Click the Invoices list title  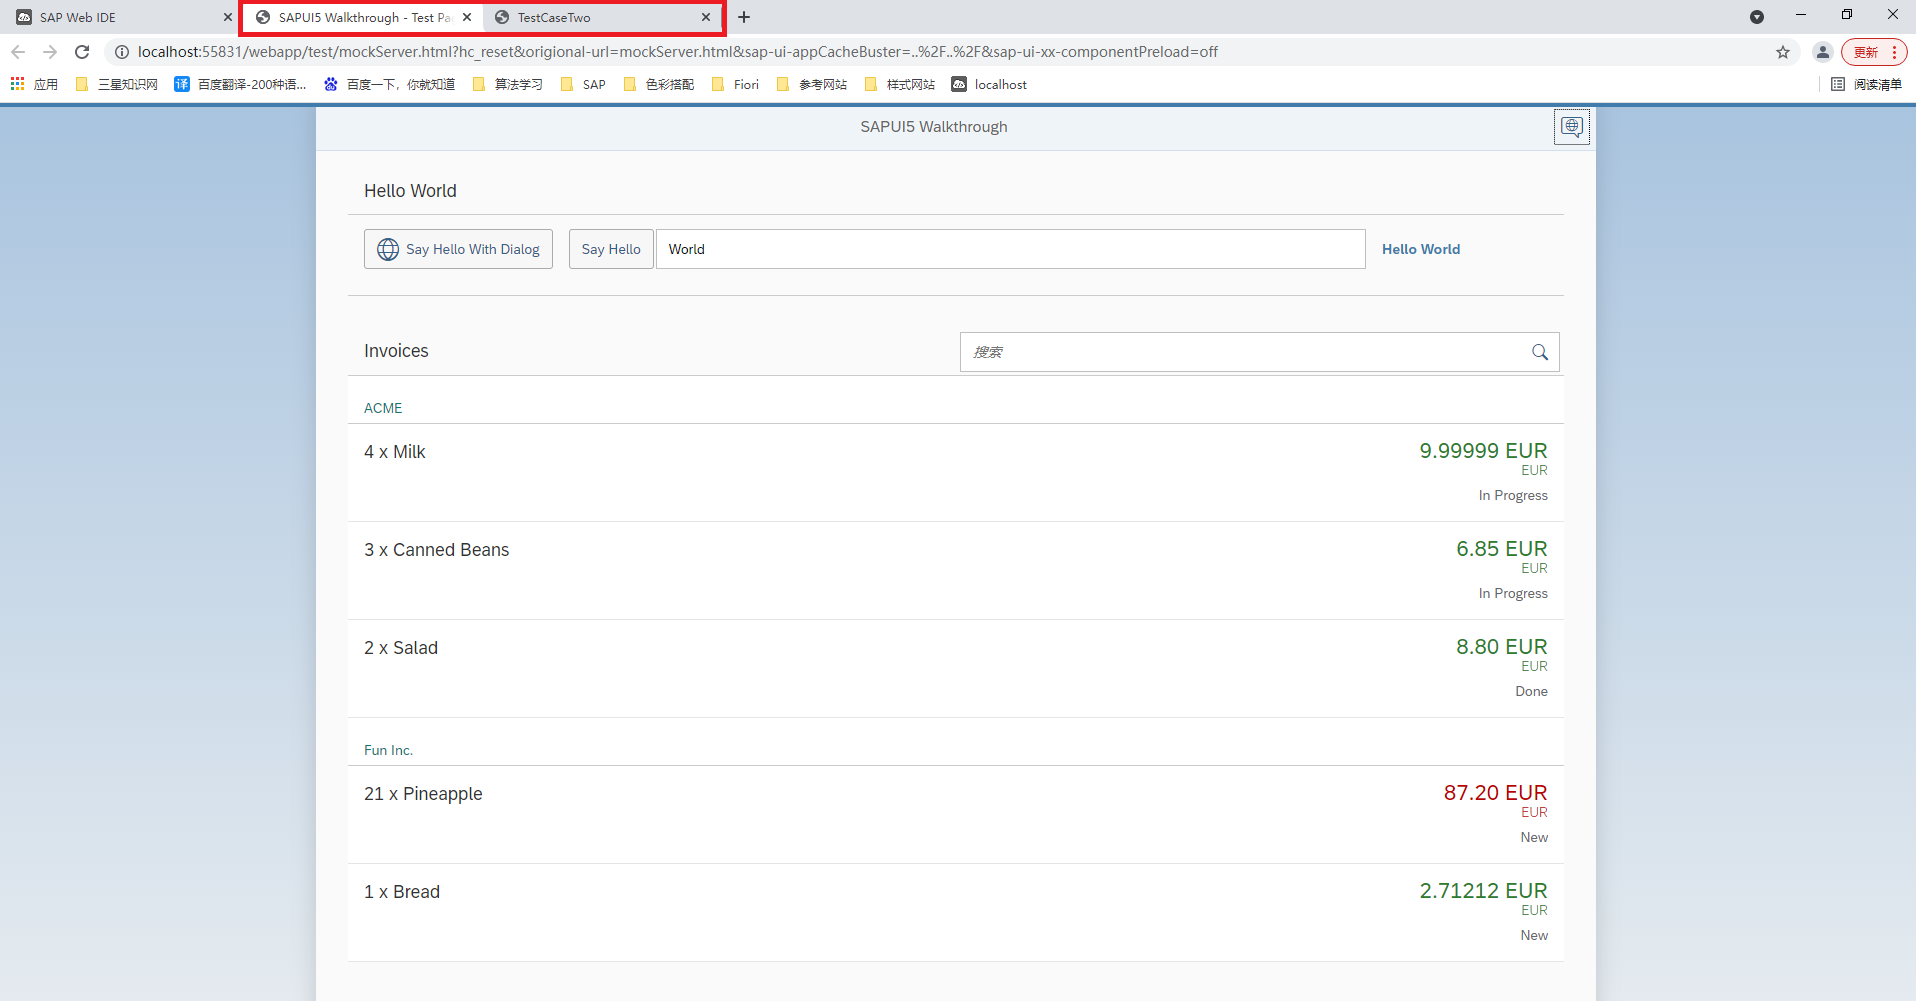tap(396, 351)
